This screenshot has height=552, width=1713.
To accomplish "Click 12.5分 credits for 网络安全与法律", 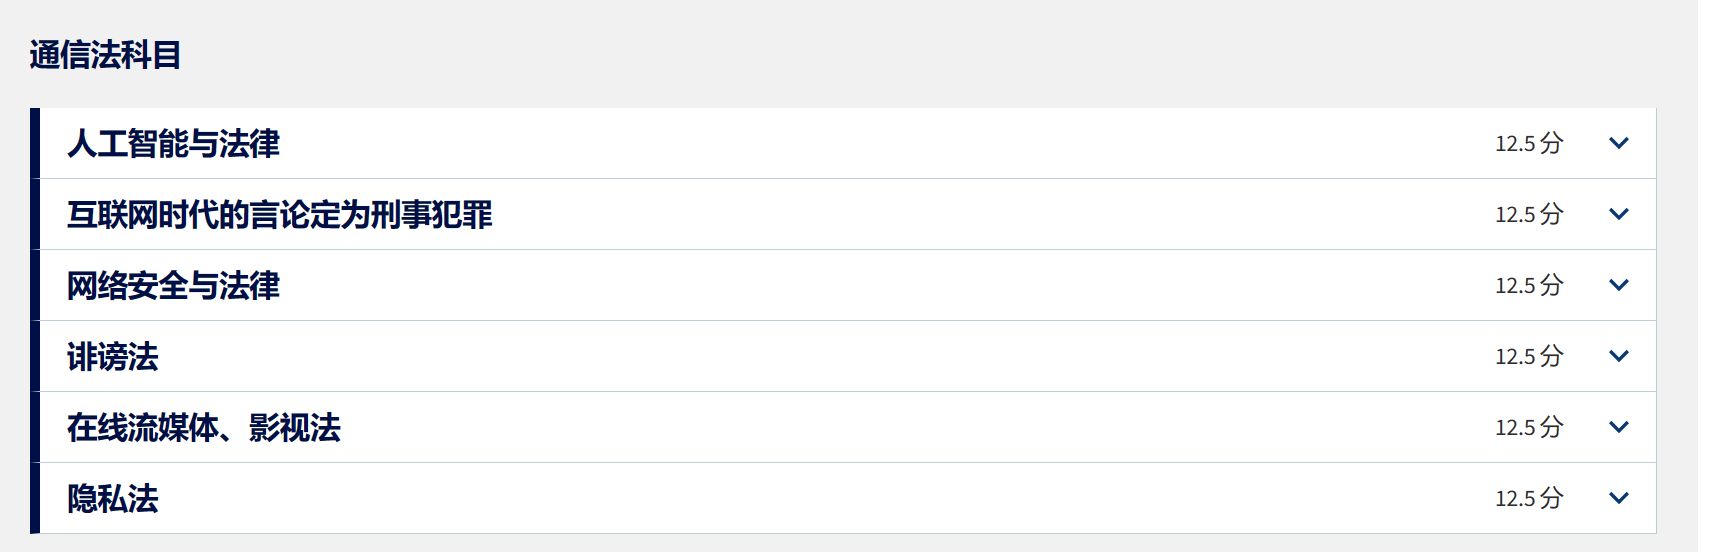I will click(1528, 285).
